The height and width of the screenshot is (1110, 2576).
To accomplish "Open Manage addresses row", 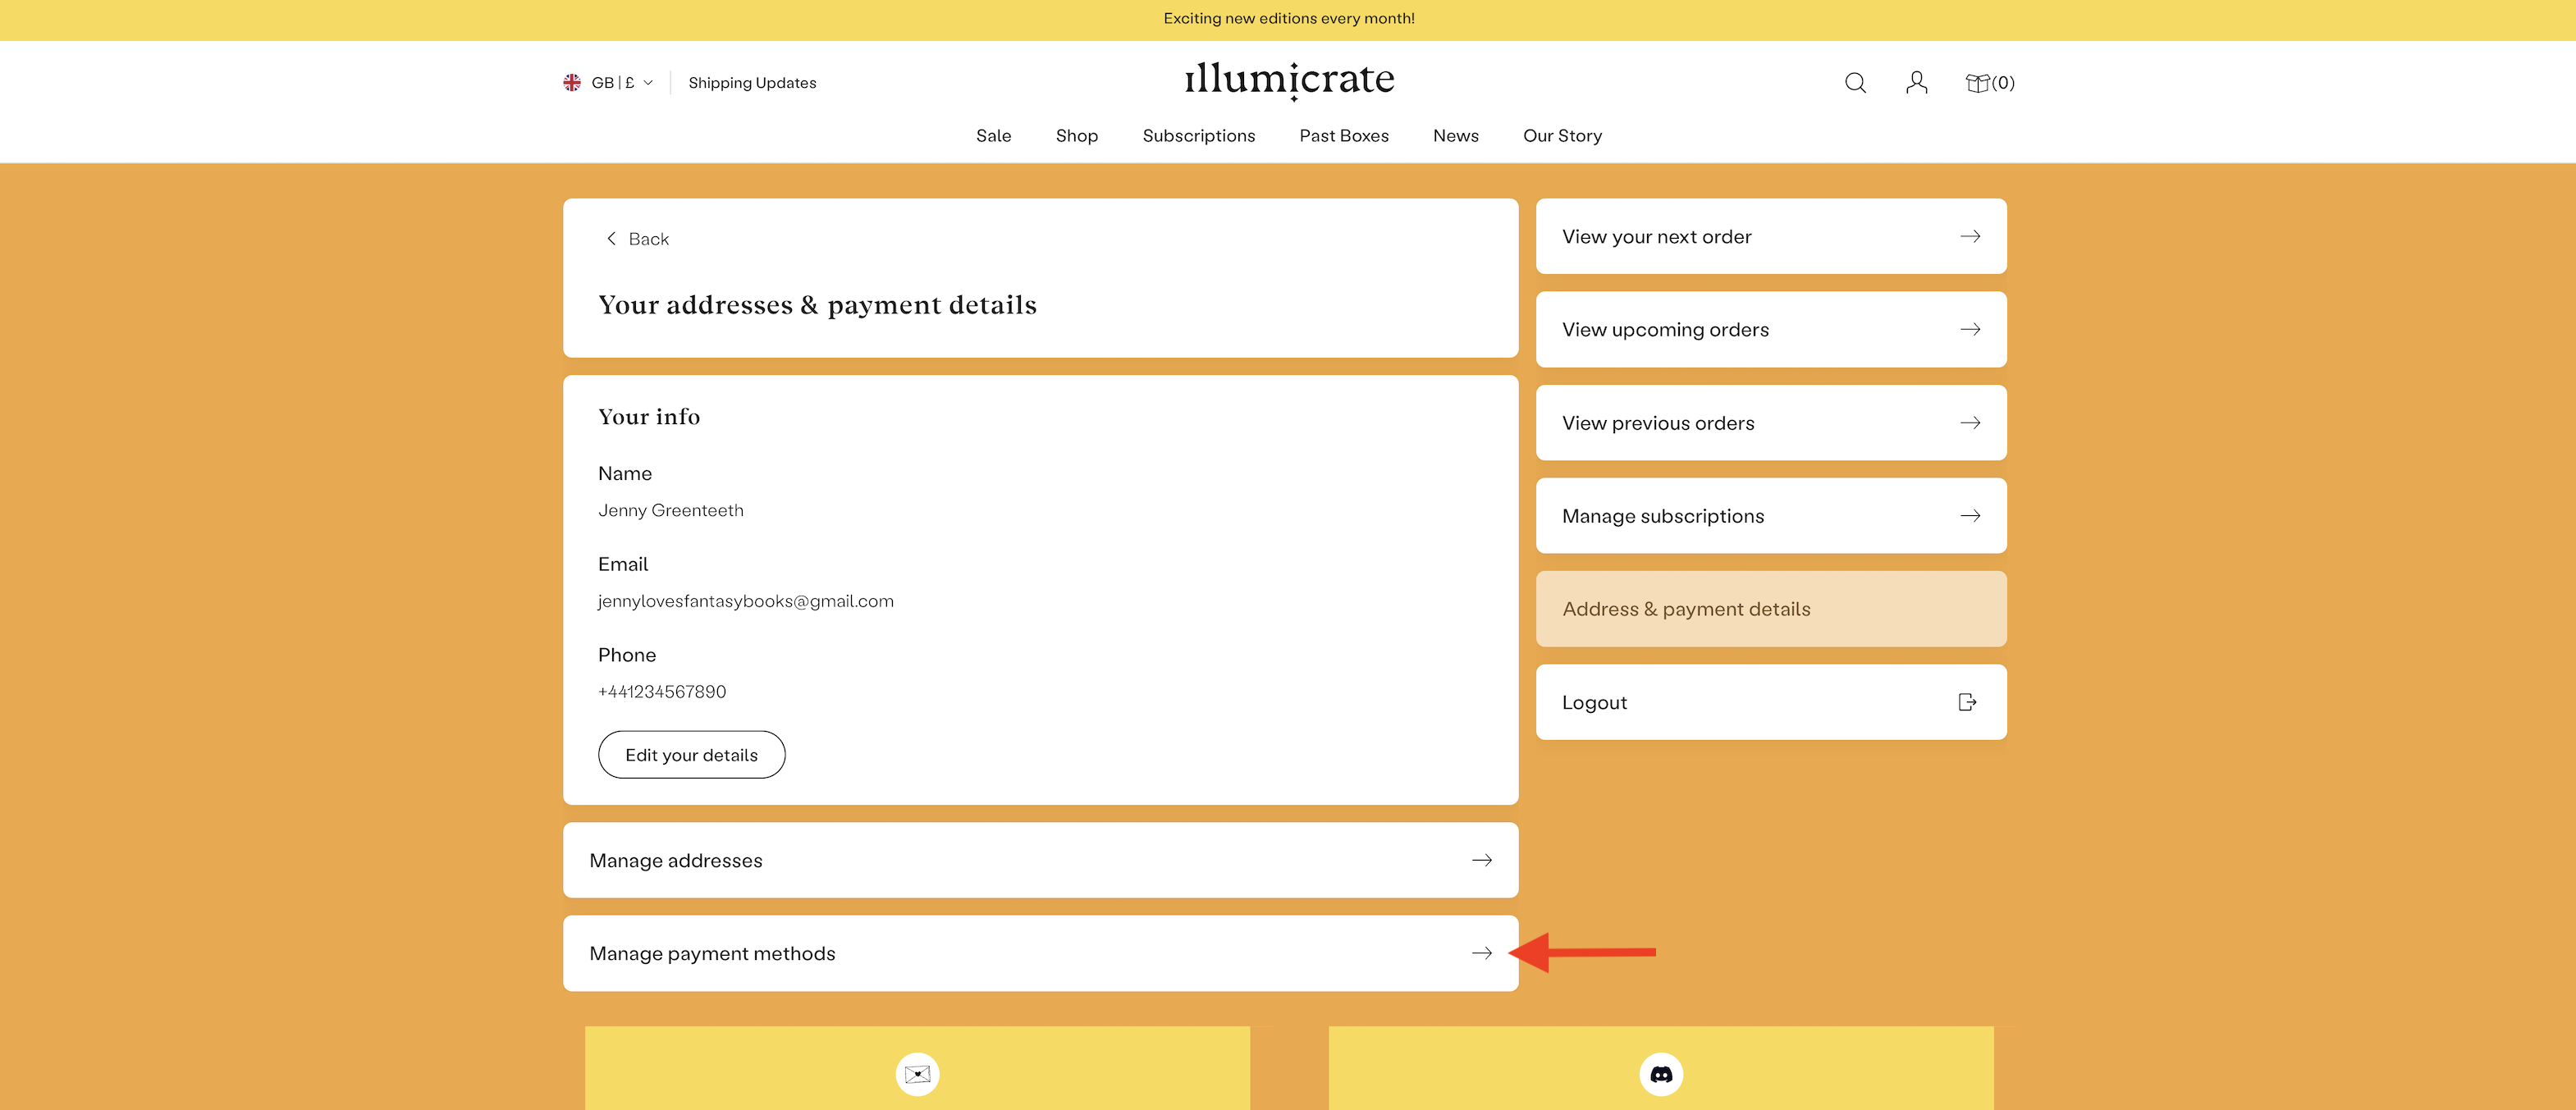I will 1040,860.
